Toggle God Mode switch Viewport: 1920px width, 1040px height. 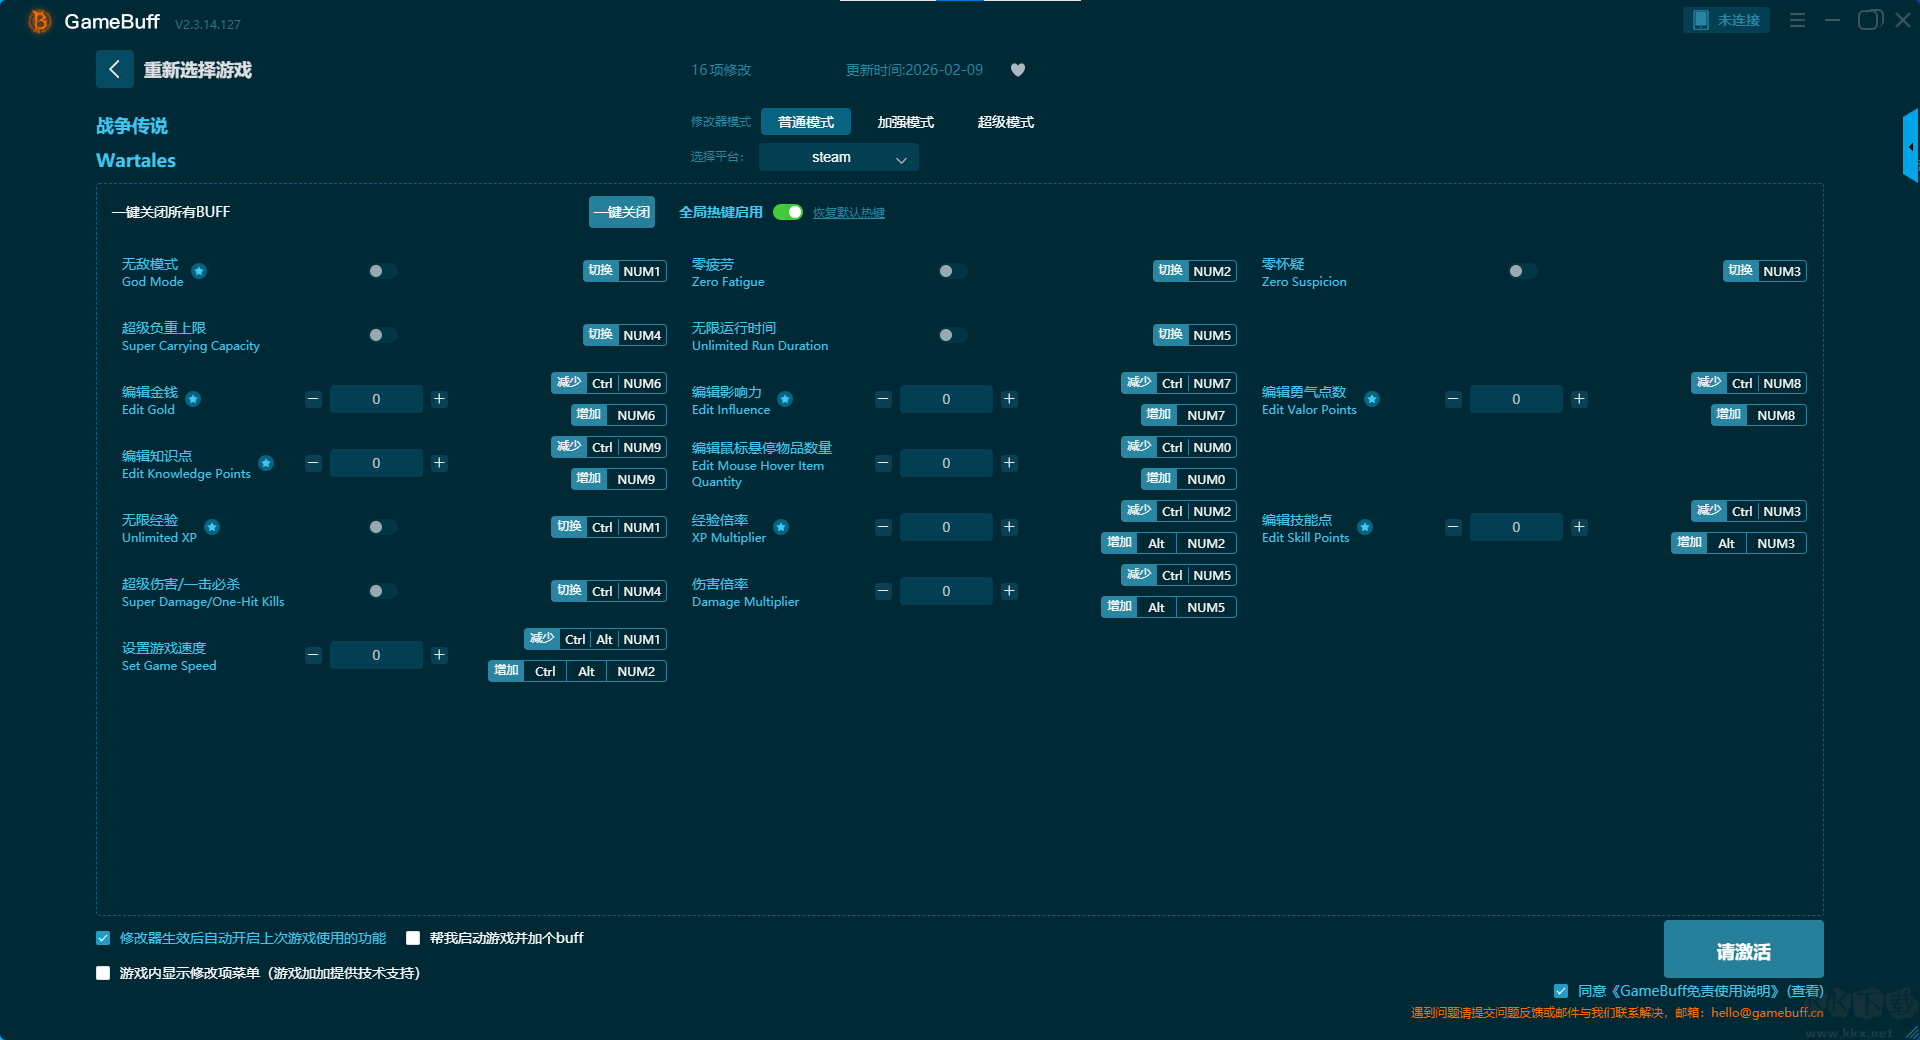pyautogui.click(x=382, y=271)
